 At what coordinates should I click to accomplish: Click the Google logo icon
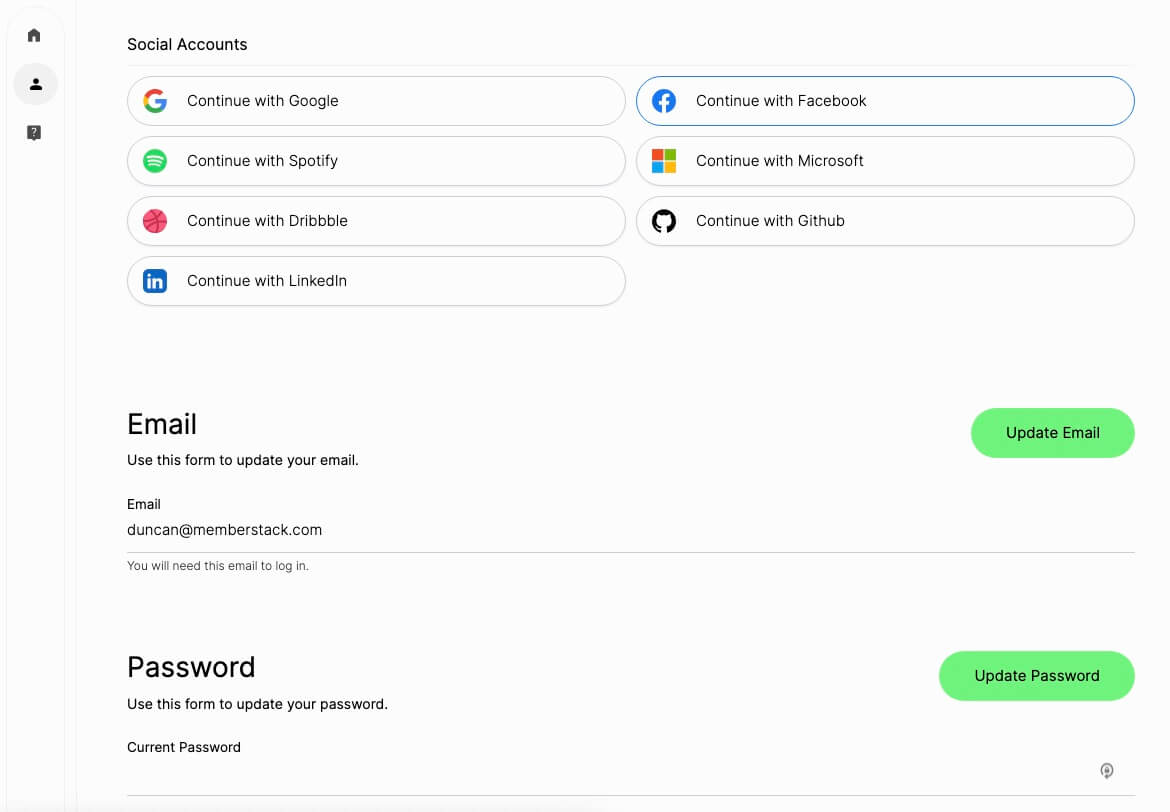point(155,101)
